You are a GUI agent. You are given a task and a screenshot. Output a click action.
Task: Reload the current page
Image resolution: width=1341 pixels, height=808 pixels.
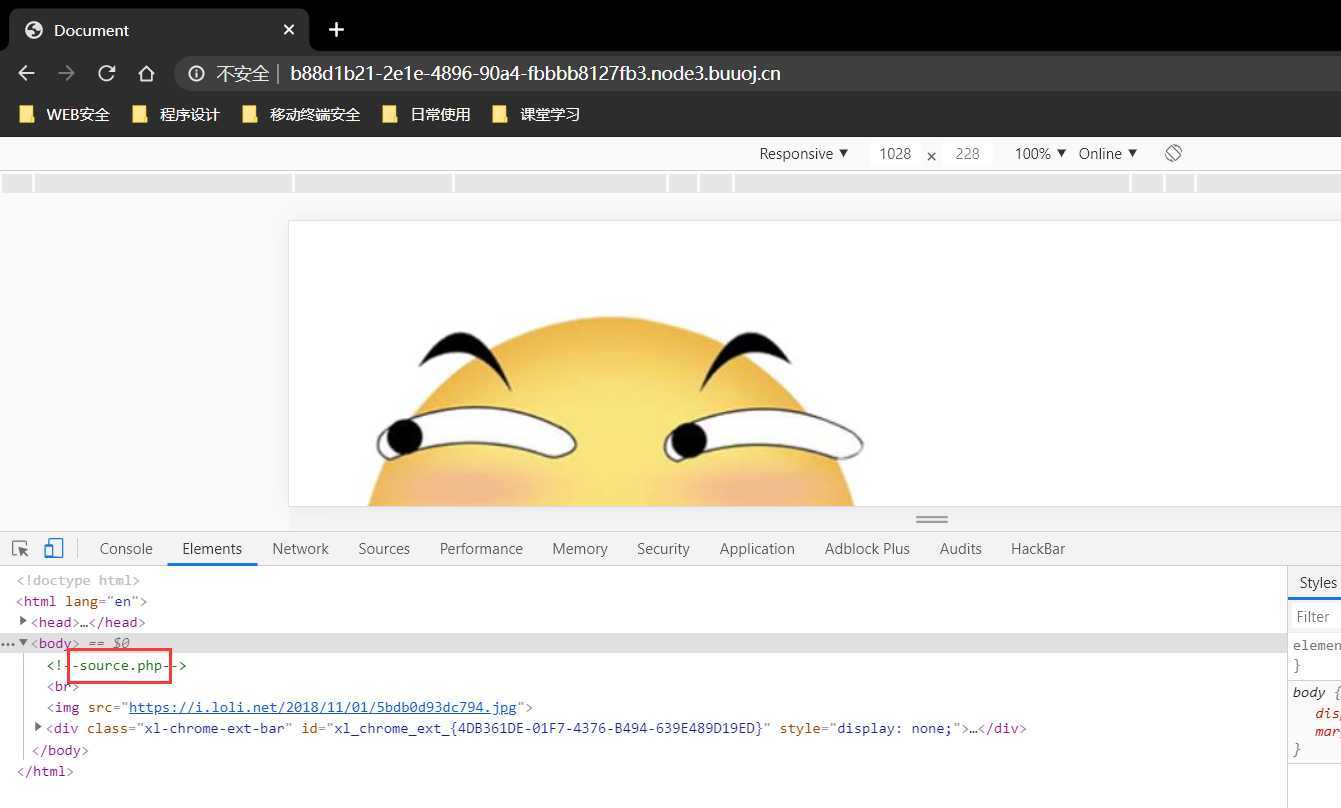click(x=106, y=73)
